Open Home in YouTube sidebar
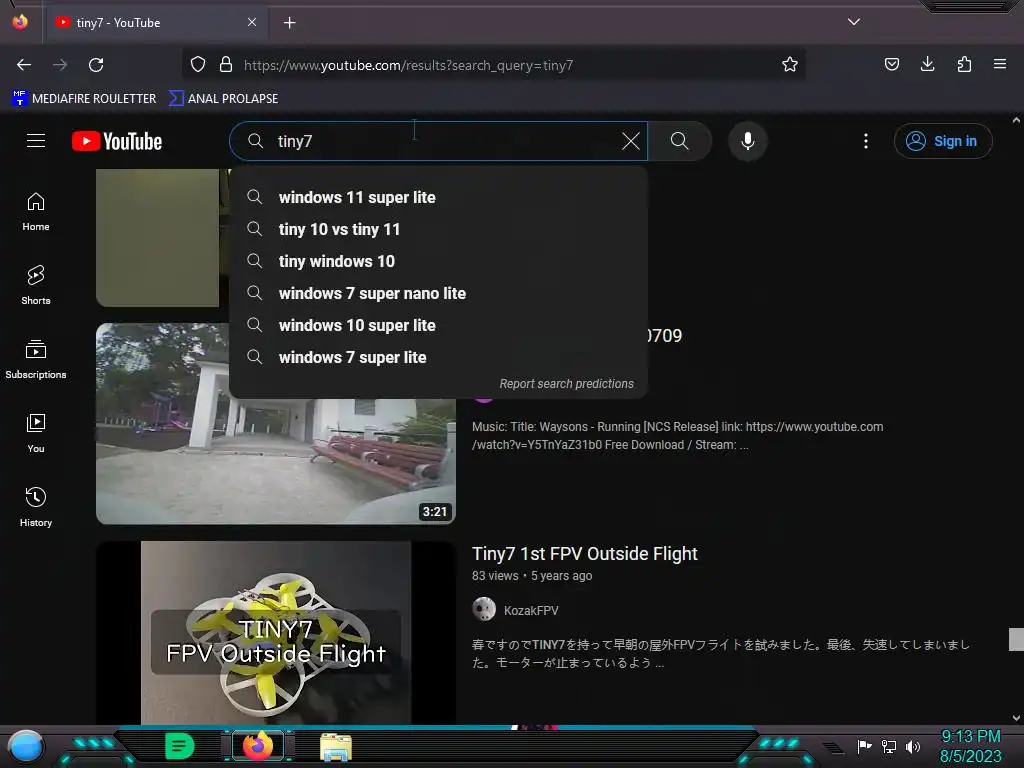 [x=36, y=212]
